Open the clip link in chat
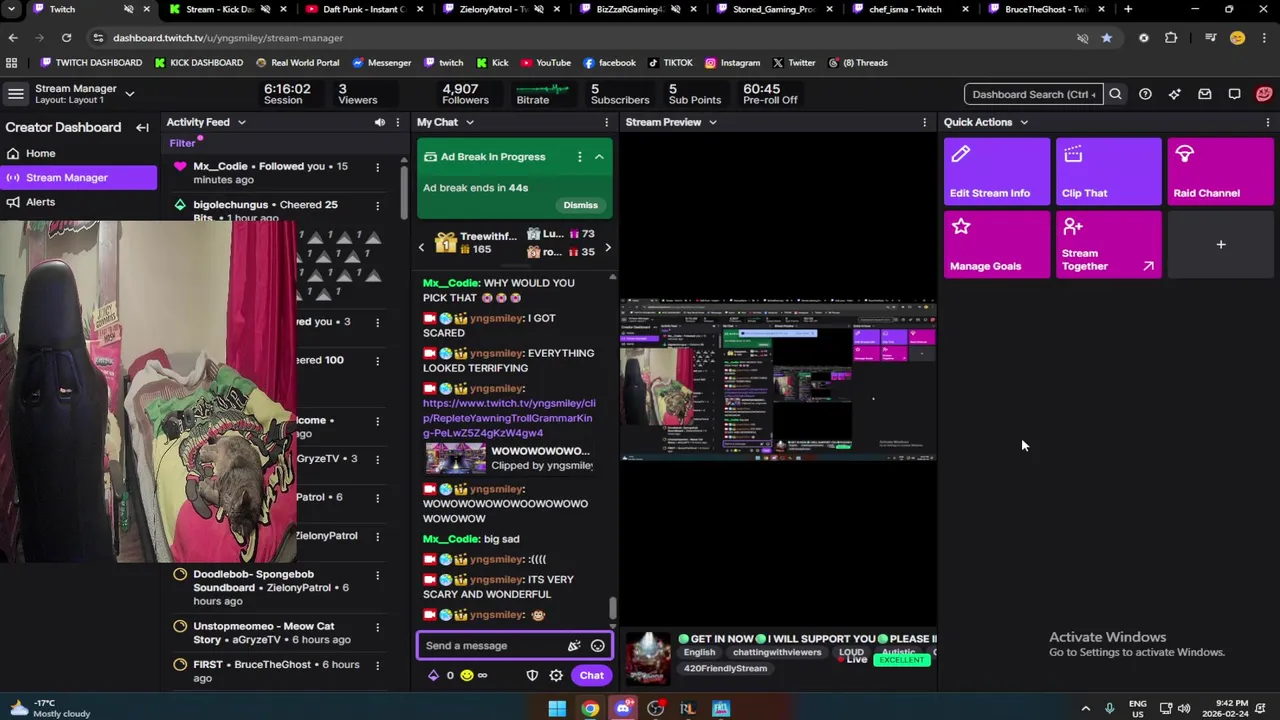 (x=509, y=418)
